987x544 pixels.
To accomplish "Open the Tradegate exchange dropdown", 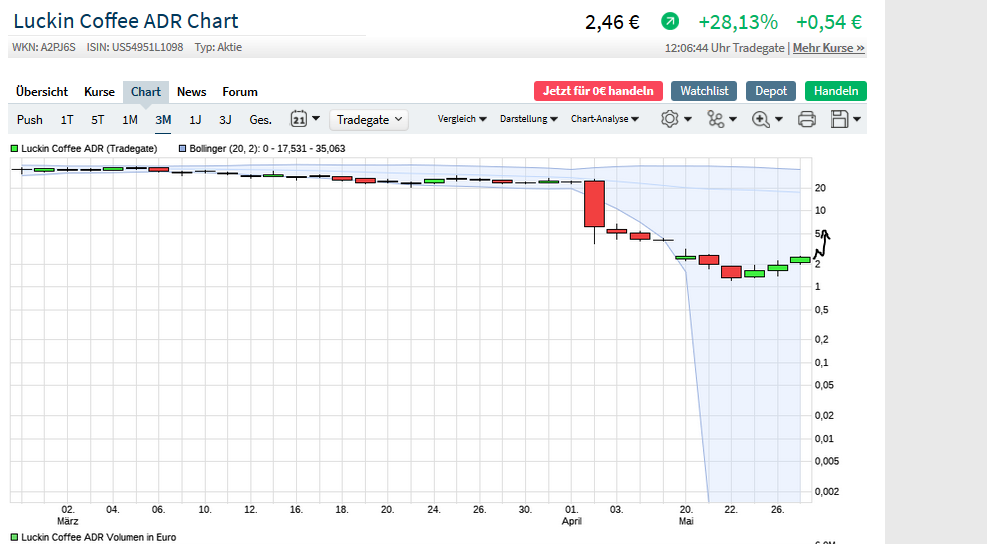I will [x=369, y=120].
